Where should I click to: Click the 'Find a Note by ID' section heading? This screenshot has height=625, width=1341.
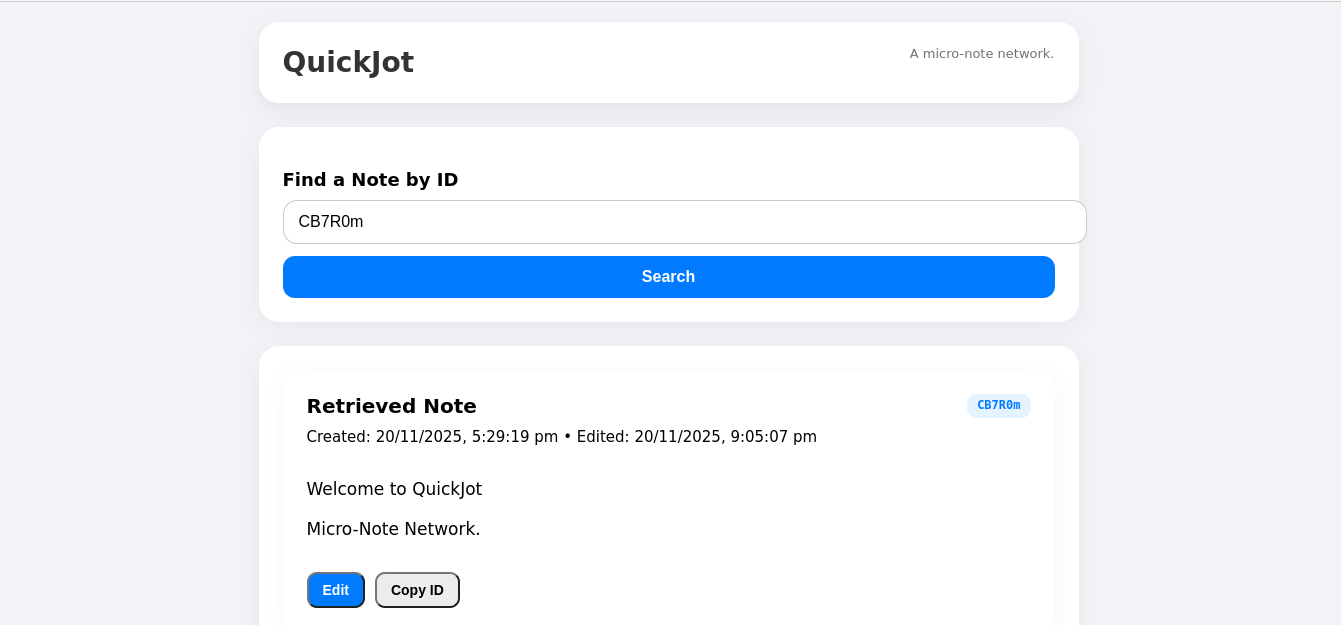pyautogui.click(x=370, y=180)
